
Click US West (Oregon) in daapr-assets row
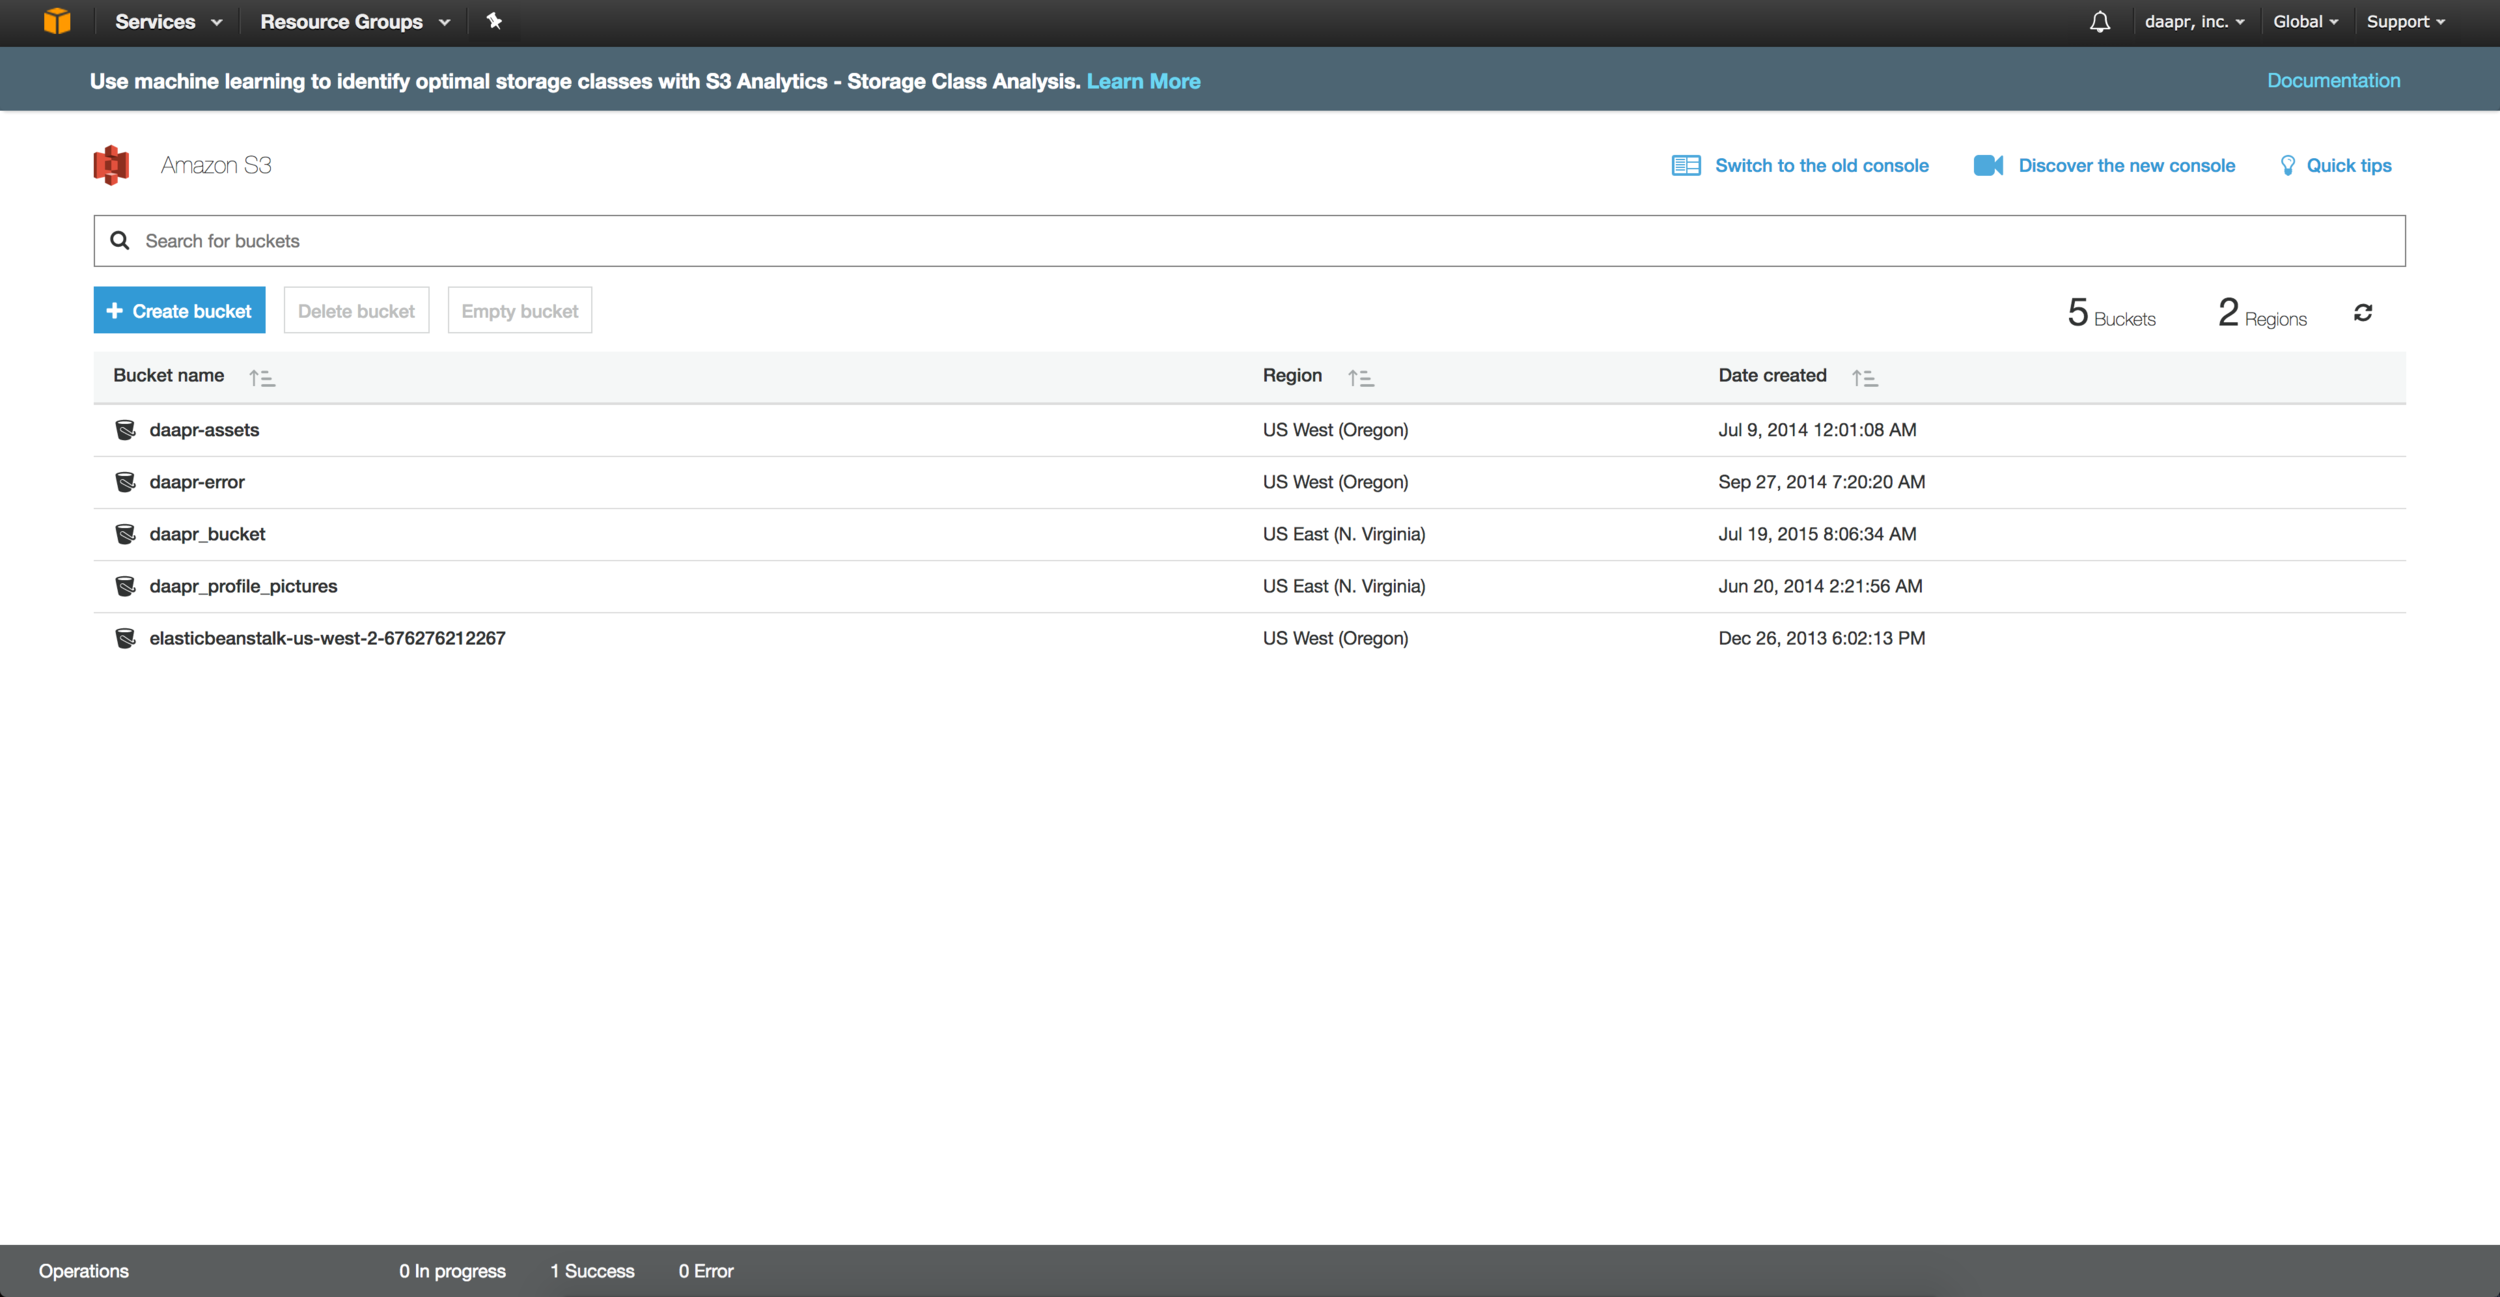point(1335,430)
